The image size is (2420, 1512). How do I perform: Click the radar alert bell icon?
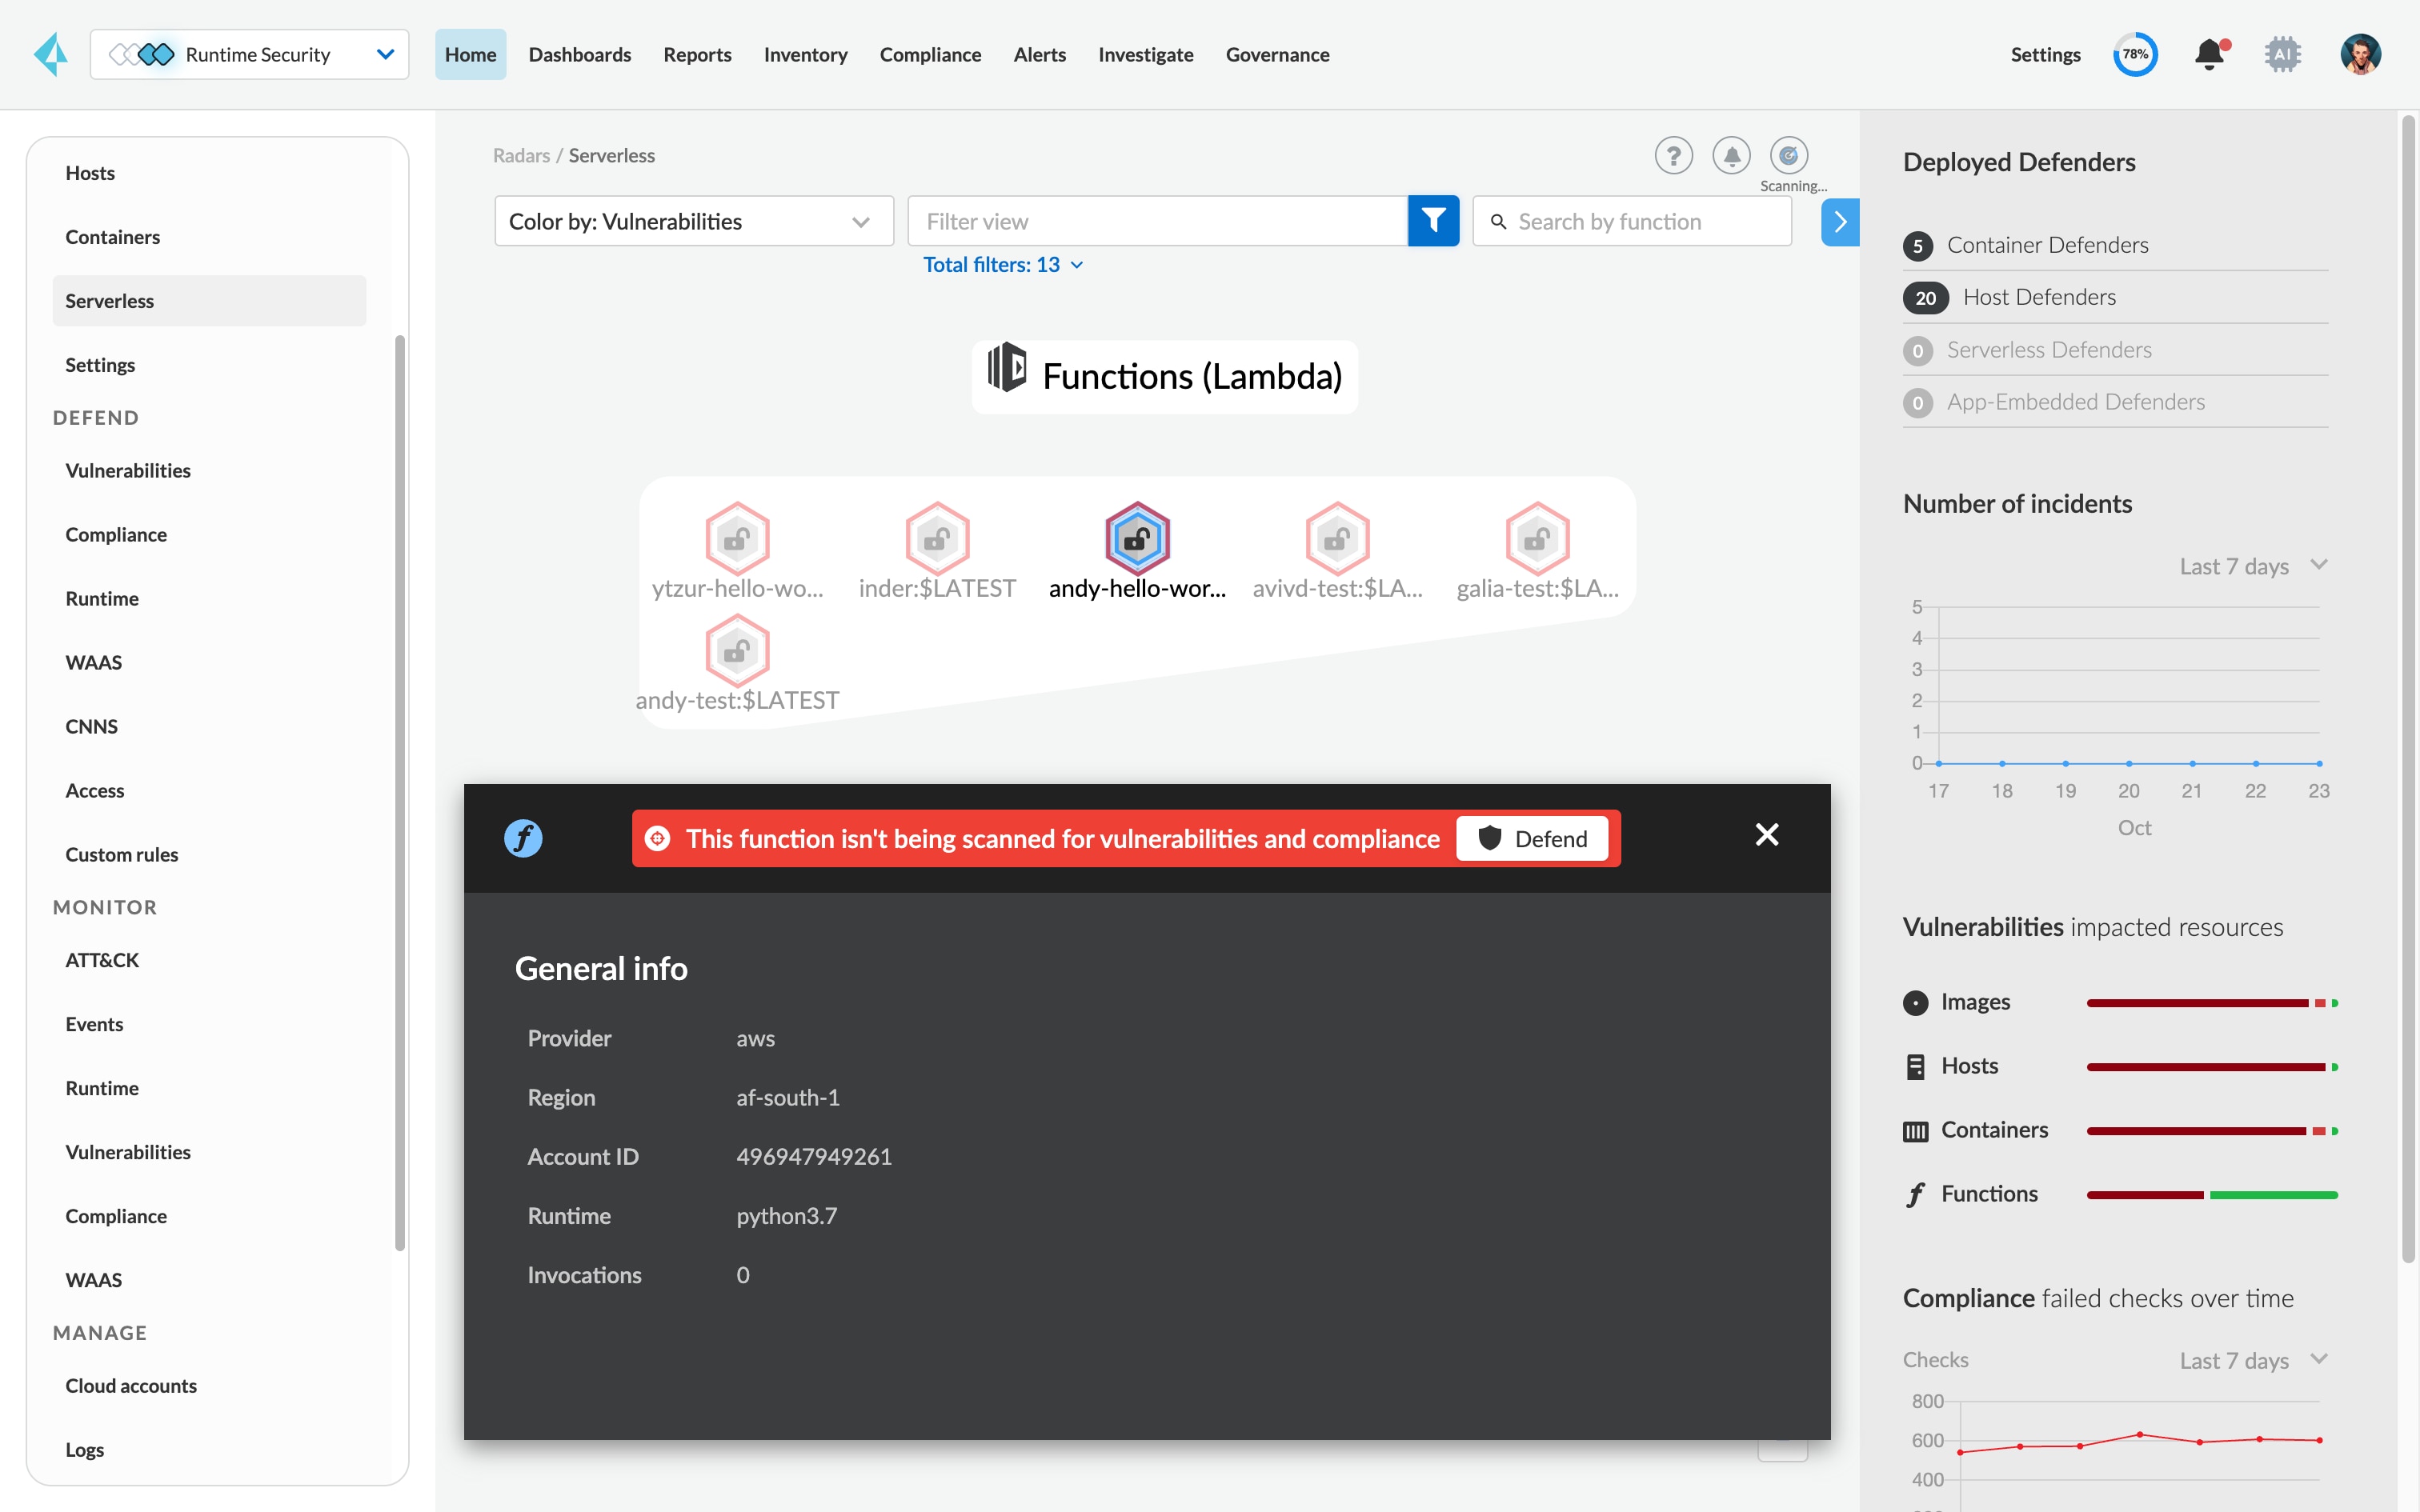1731,155
